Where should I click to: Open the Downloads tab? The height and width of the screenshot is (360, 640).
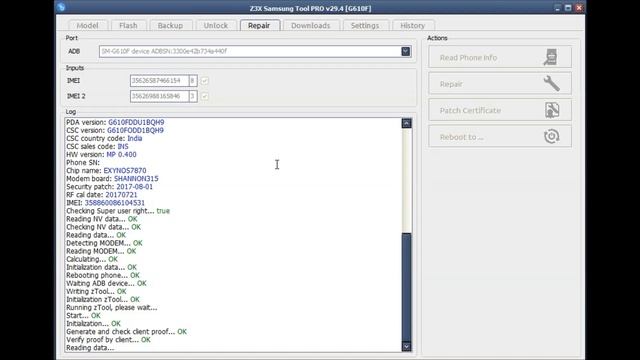[x=311, y=25]
